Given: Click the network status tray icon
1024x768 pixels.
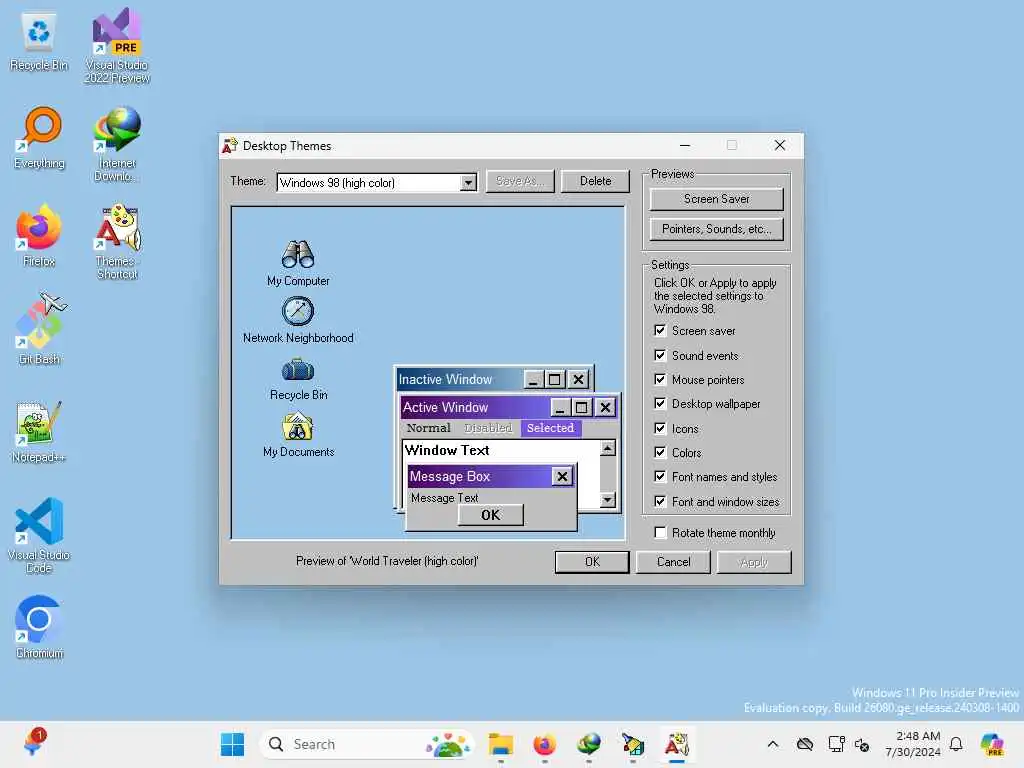Looking at the screenshot, I should [x=836, y=744].
